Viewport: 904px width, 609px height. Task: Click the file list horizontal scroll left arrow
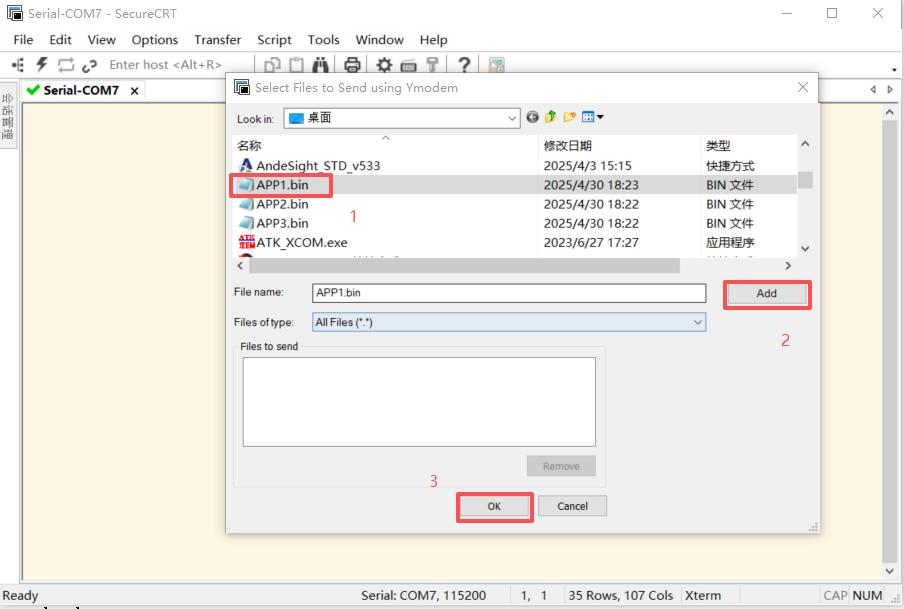point(240,265)
